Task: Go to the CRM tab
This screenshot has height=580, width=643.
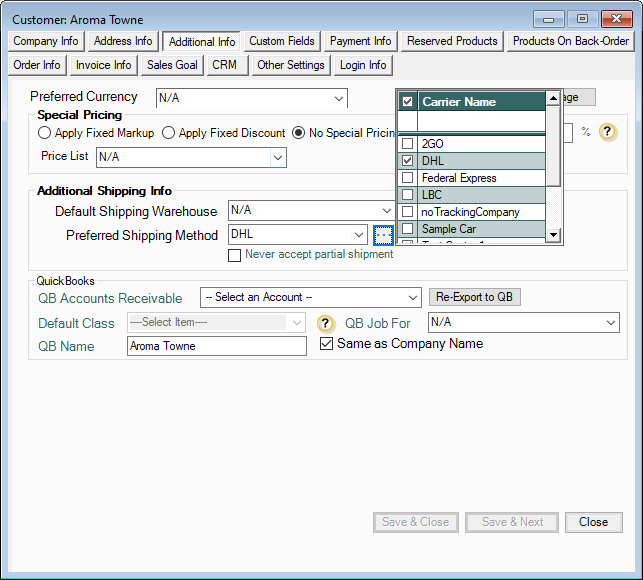Action: tap(224, 65)
